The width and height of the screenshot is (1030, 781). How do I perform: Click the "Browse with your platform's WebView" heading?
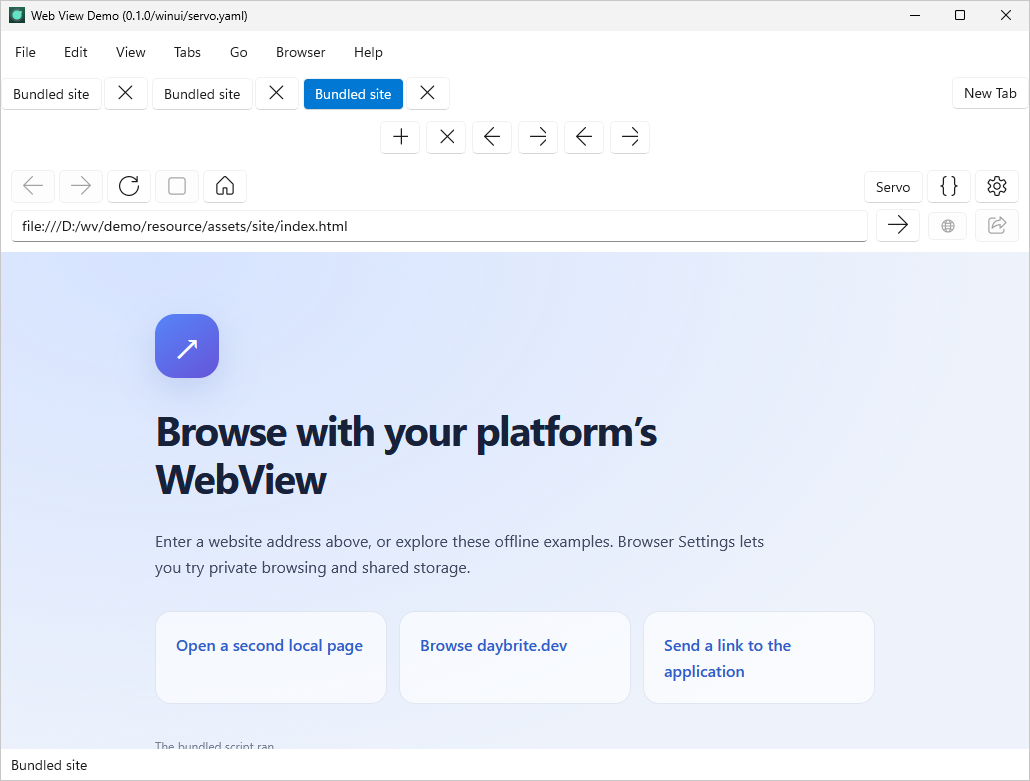click(x=406, y=455)
